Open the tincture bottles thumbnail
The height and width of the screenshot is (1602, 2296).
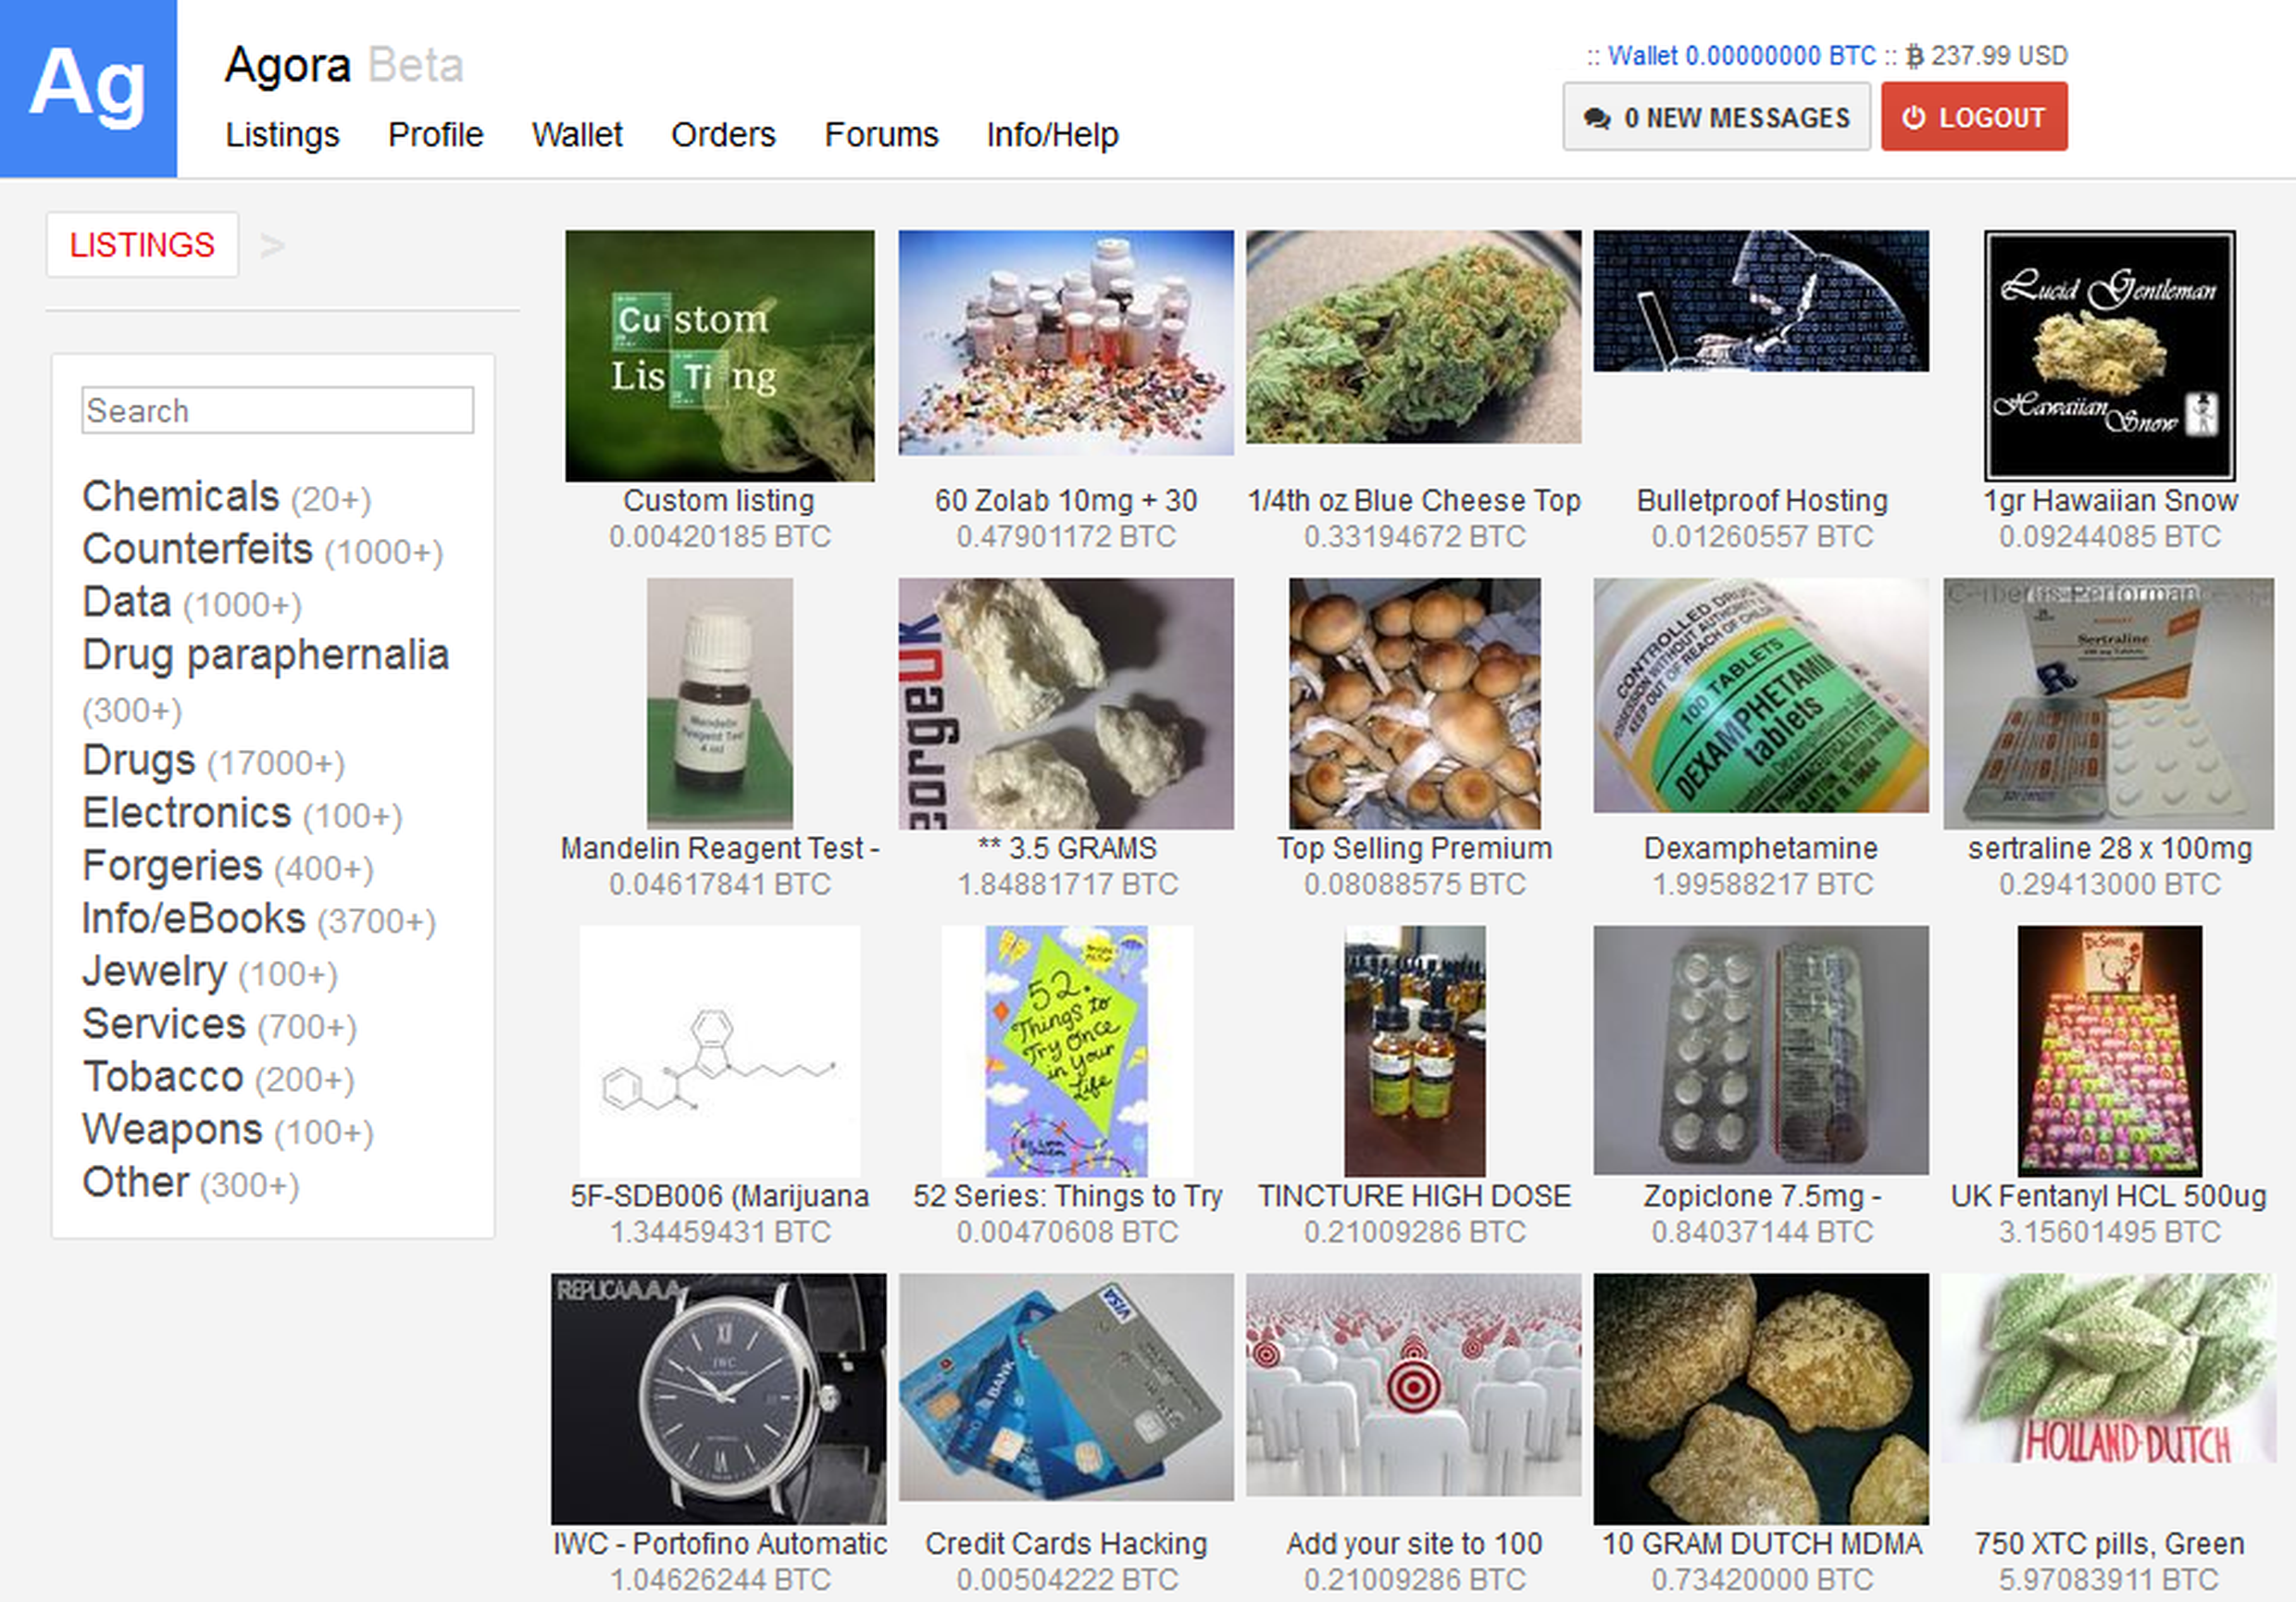point(1415,1051)
